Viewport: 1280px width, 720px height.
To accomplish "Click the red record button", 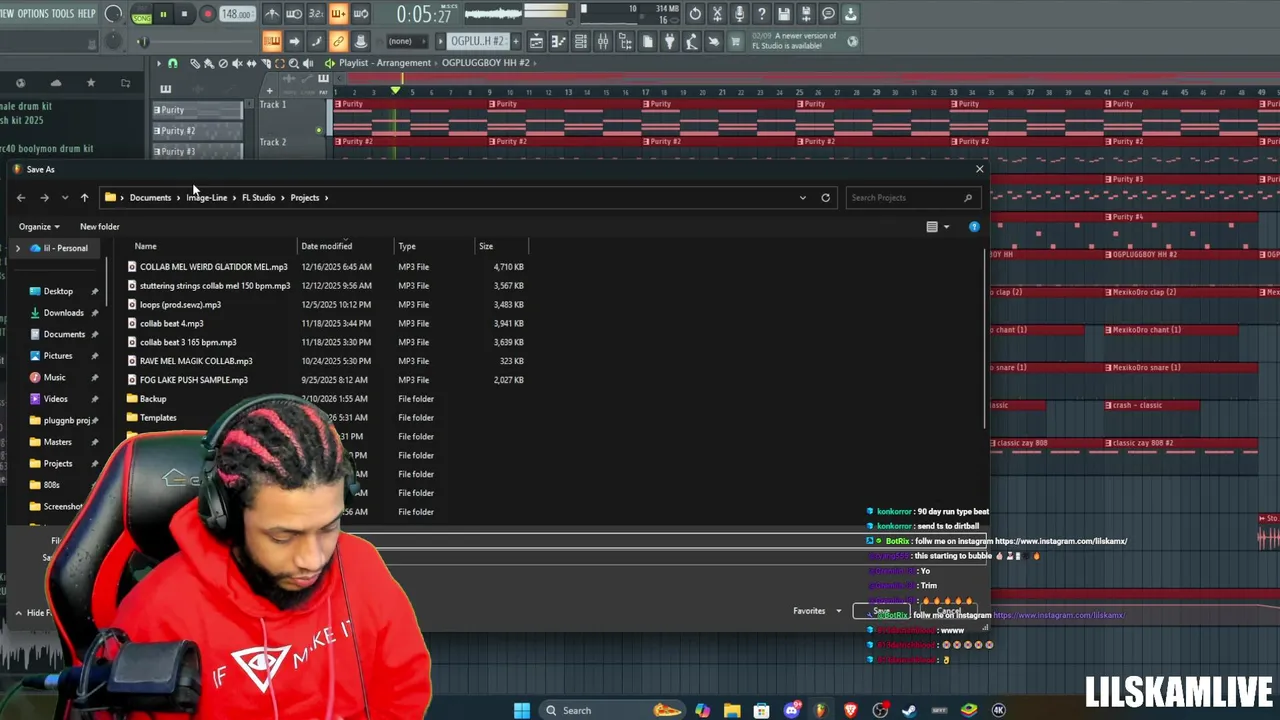I will click(x=207, y=14).
